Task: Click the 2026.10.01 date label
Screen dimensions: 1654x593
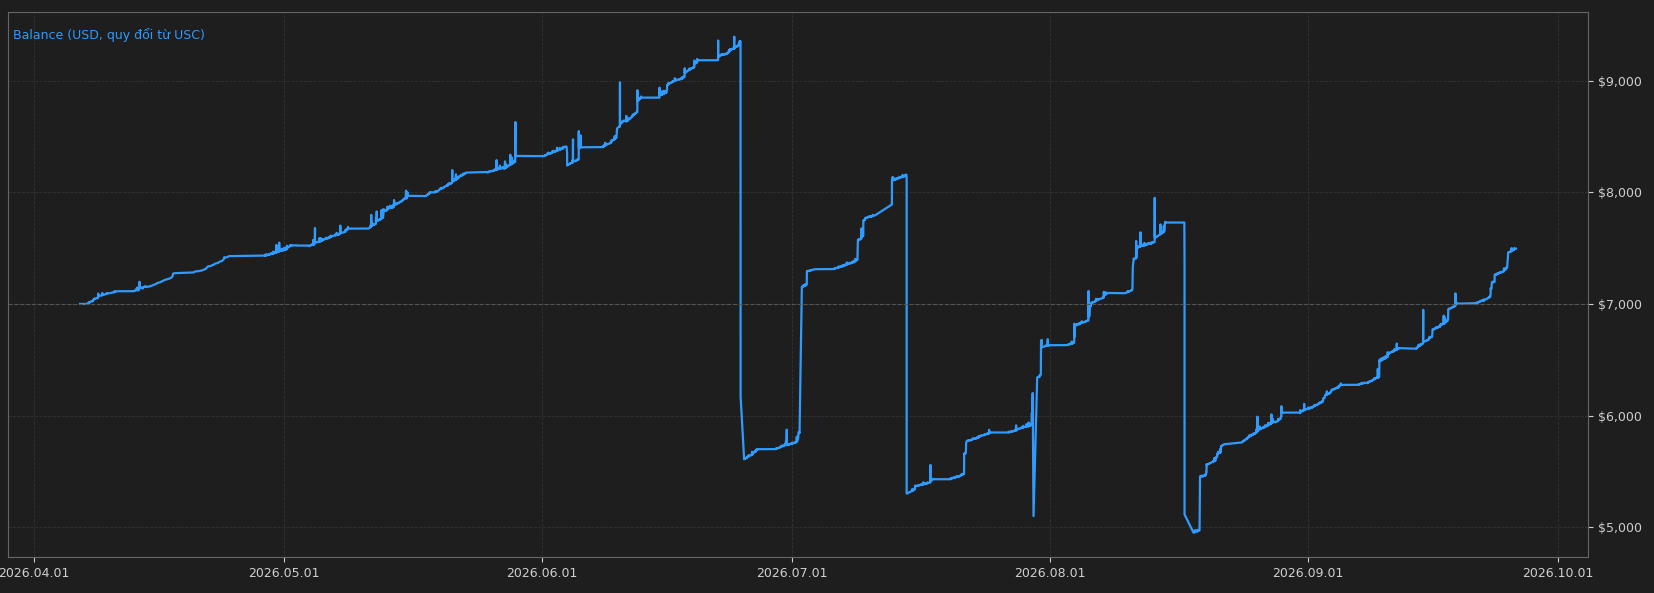Action: pos(1558,573)
